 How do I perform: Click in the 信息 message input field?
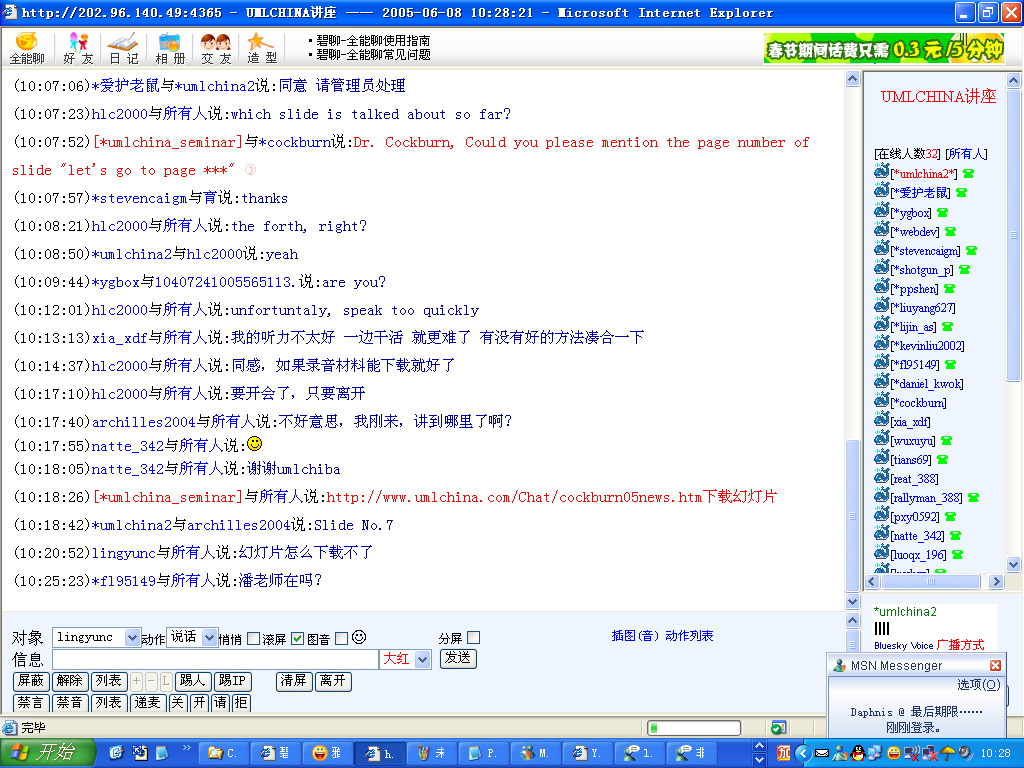[216, 659]
